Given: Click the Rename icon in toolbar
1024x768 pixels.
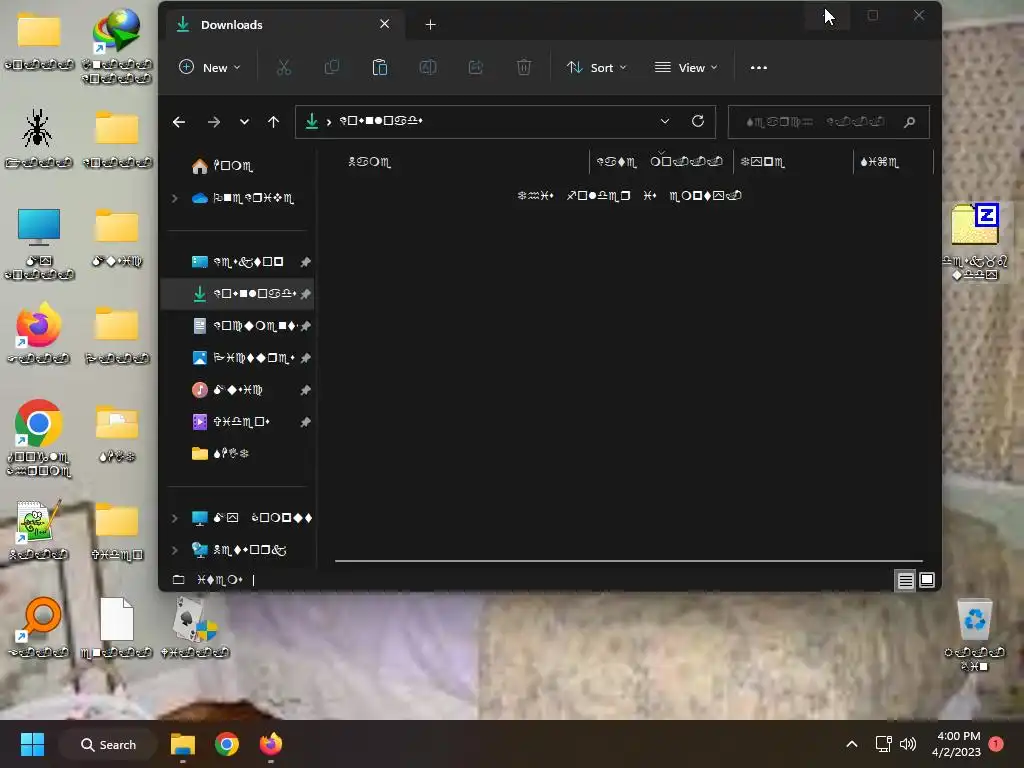Looking at the screenshot, I should point(428,67).
